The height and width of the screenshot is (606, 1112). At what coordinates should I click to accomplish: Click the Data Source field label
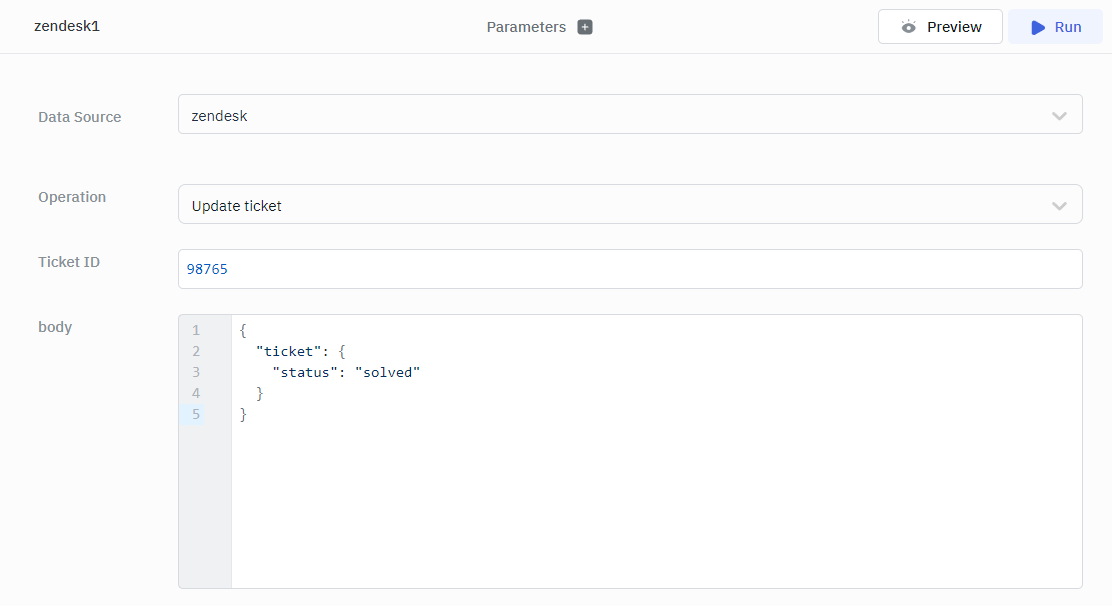pos(79,117)
